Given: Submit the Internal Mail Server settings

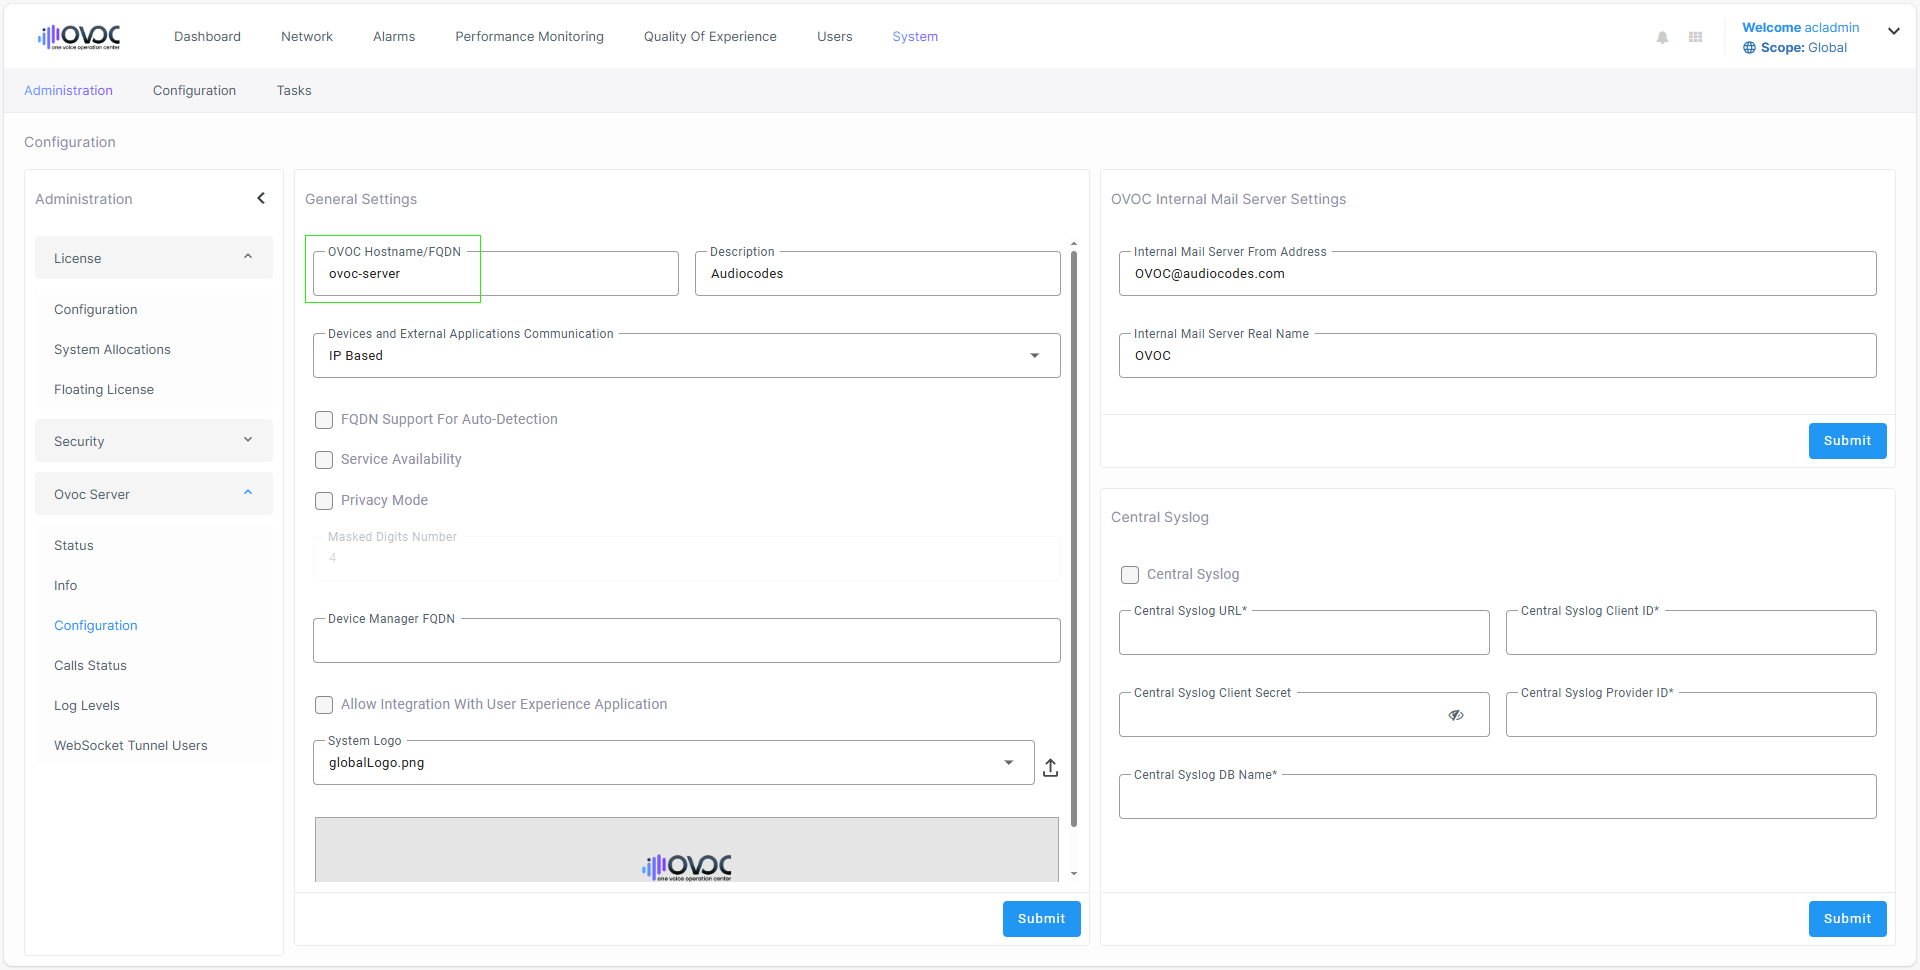Looking at the screenshot, I should pyautogui.click(x=1846, y=441).
